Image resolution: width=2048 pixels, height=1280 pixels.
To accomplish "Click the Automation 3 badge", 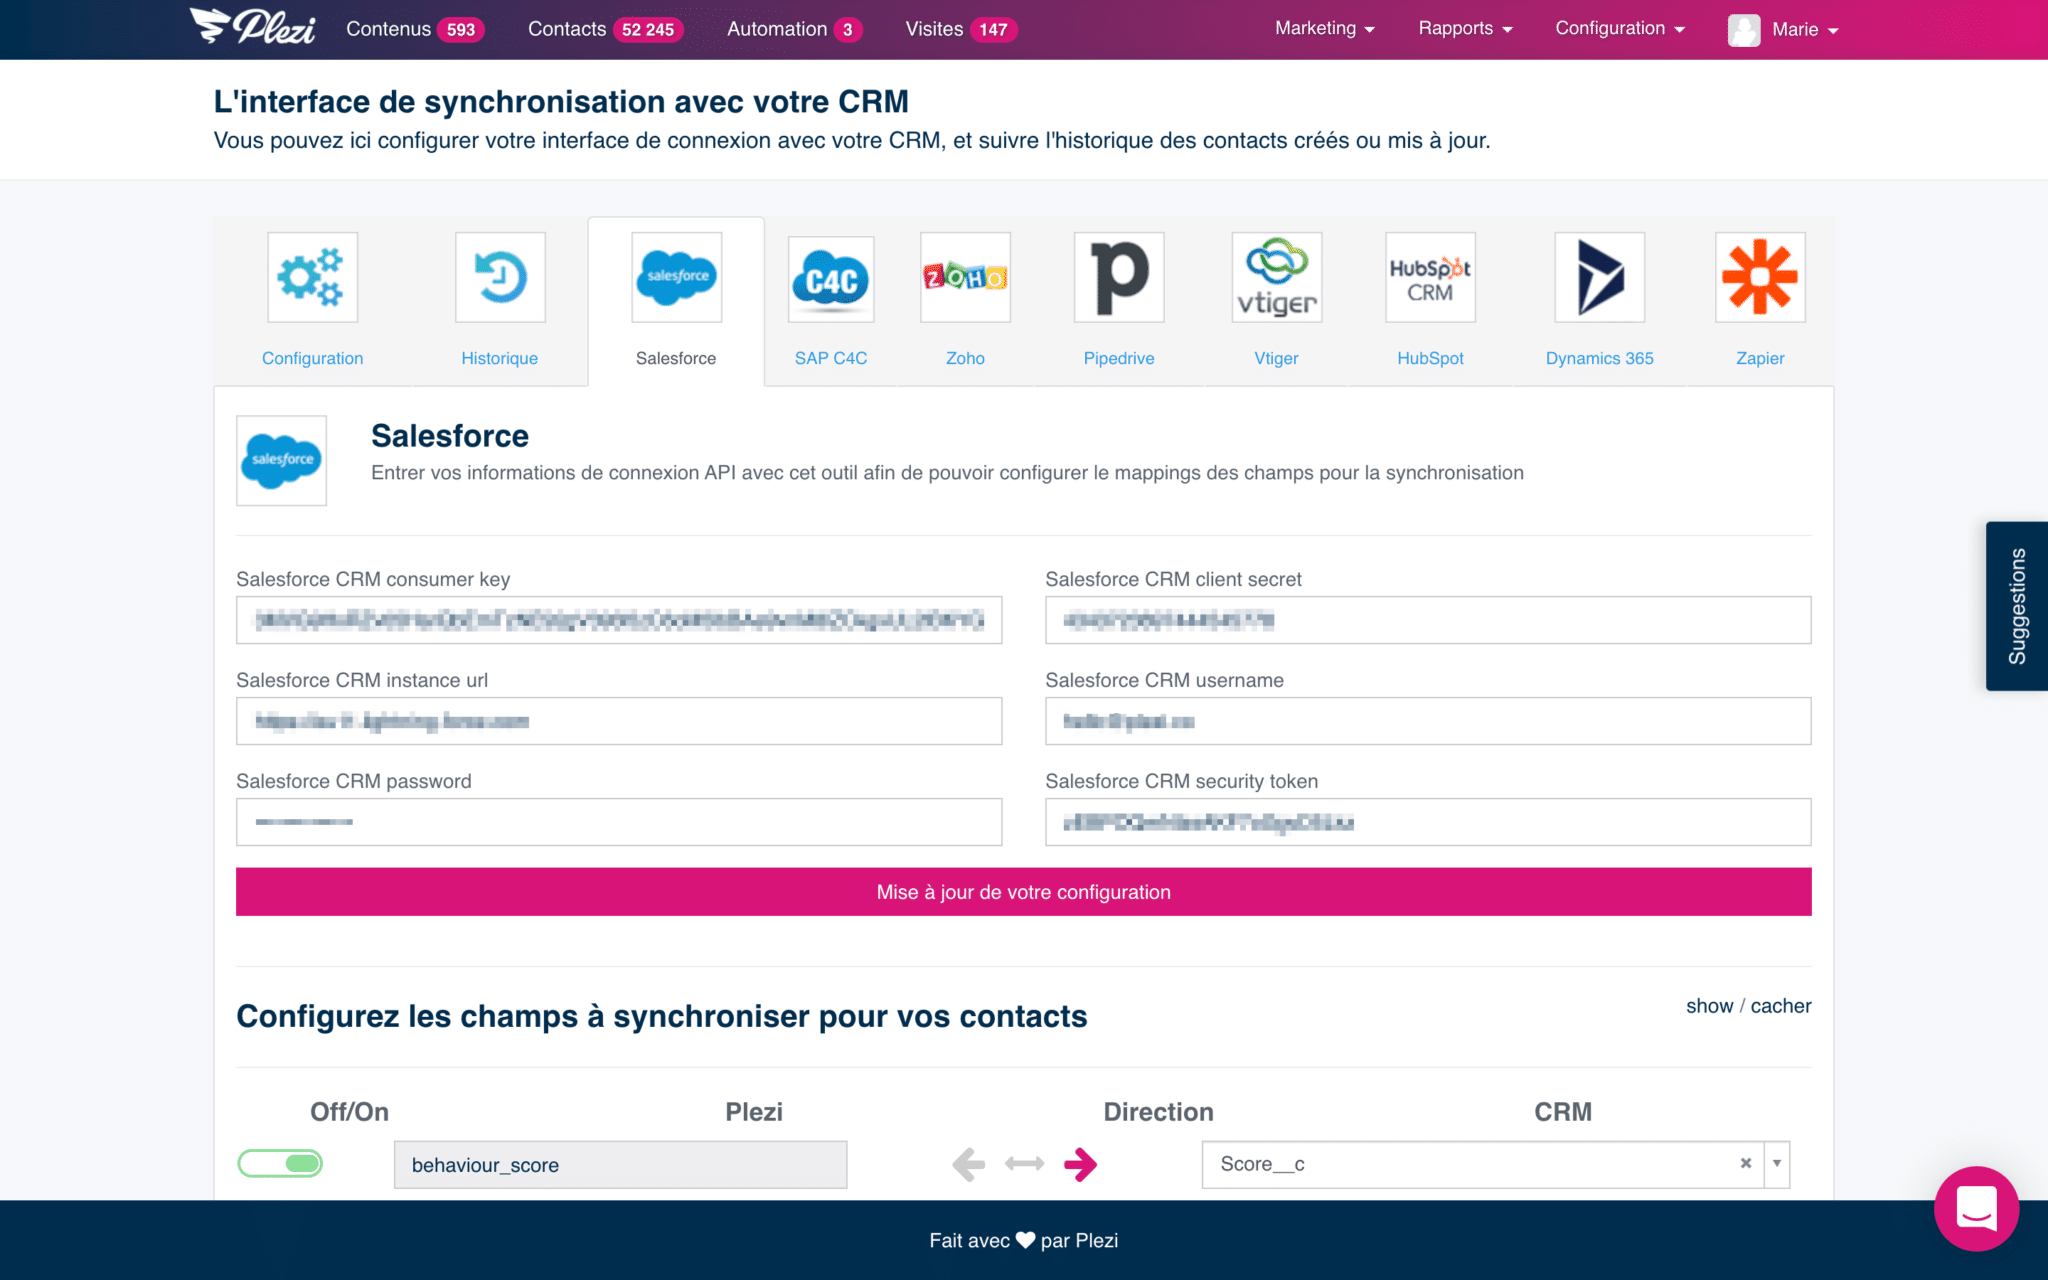I will [x=848, y=30].
